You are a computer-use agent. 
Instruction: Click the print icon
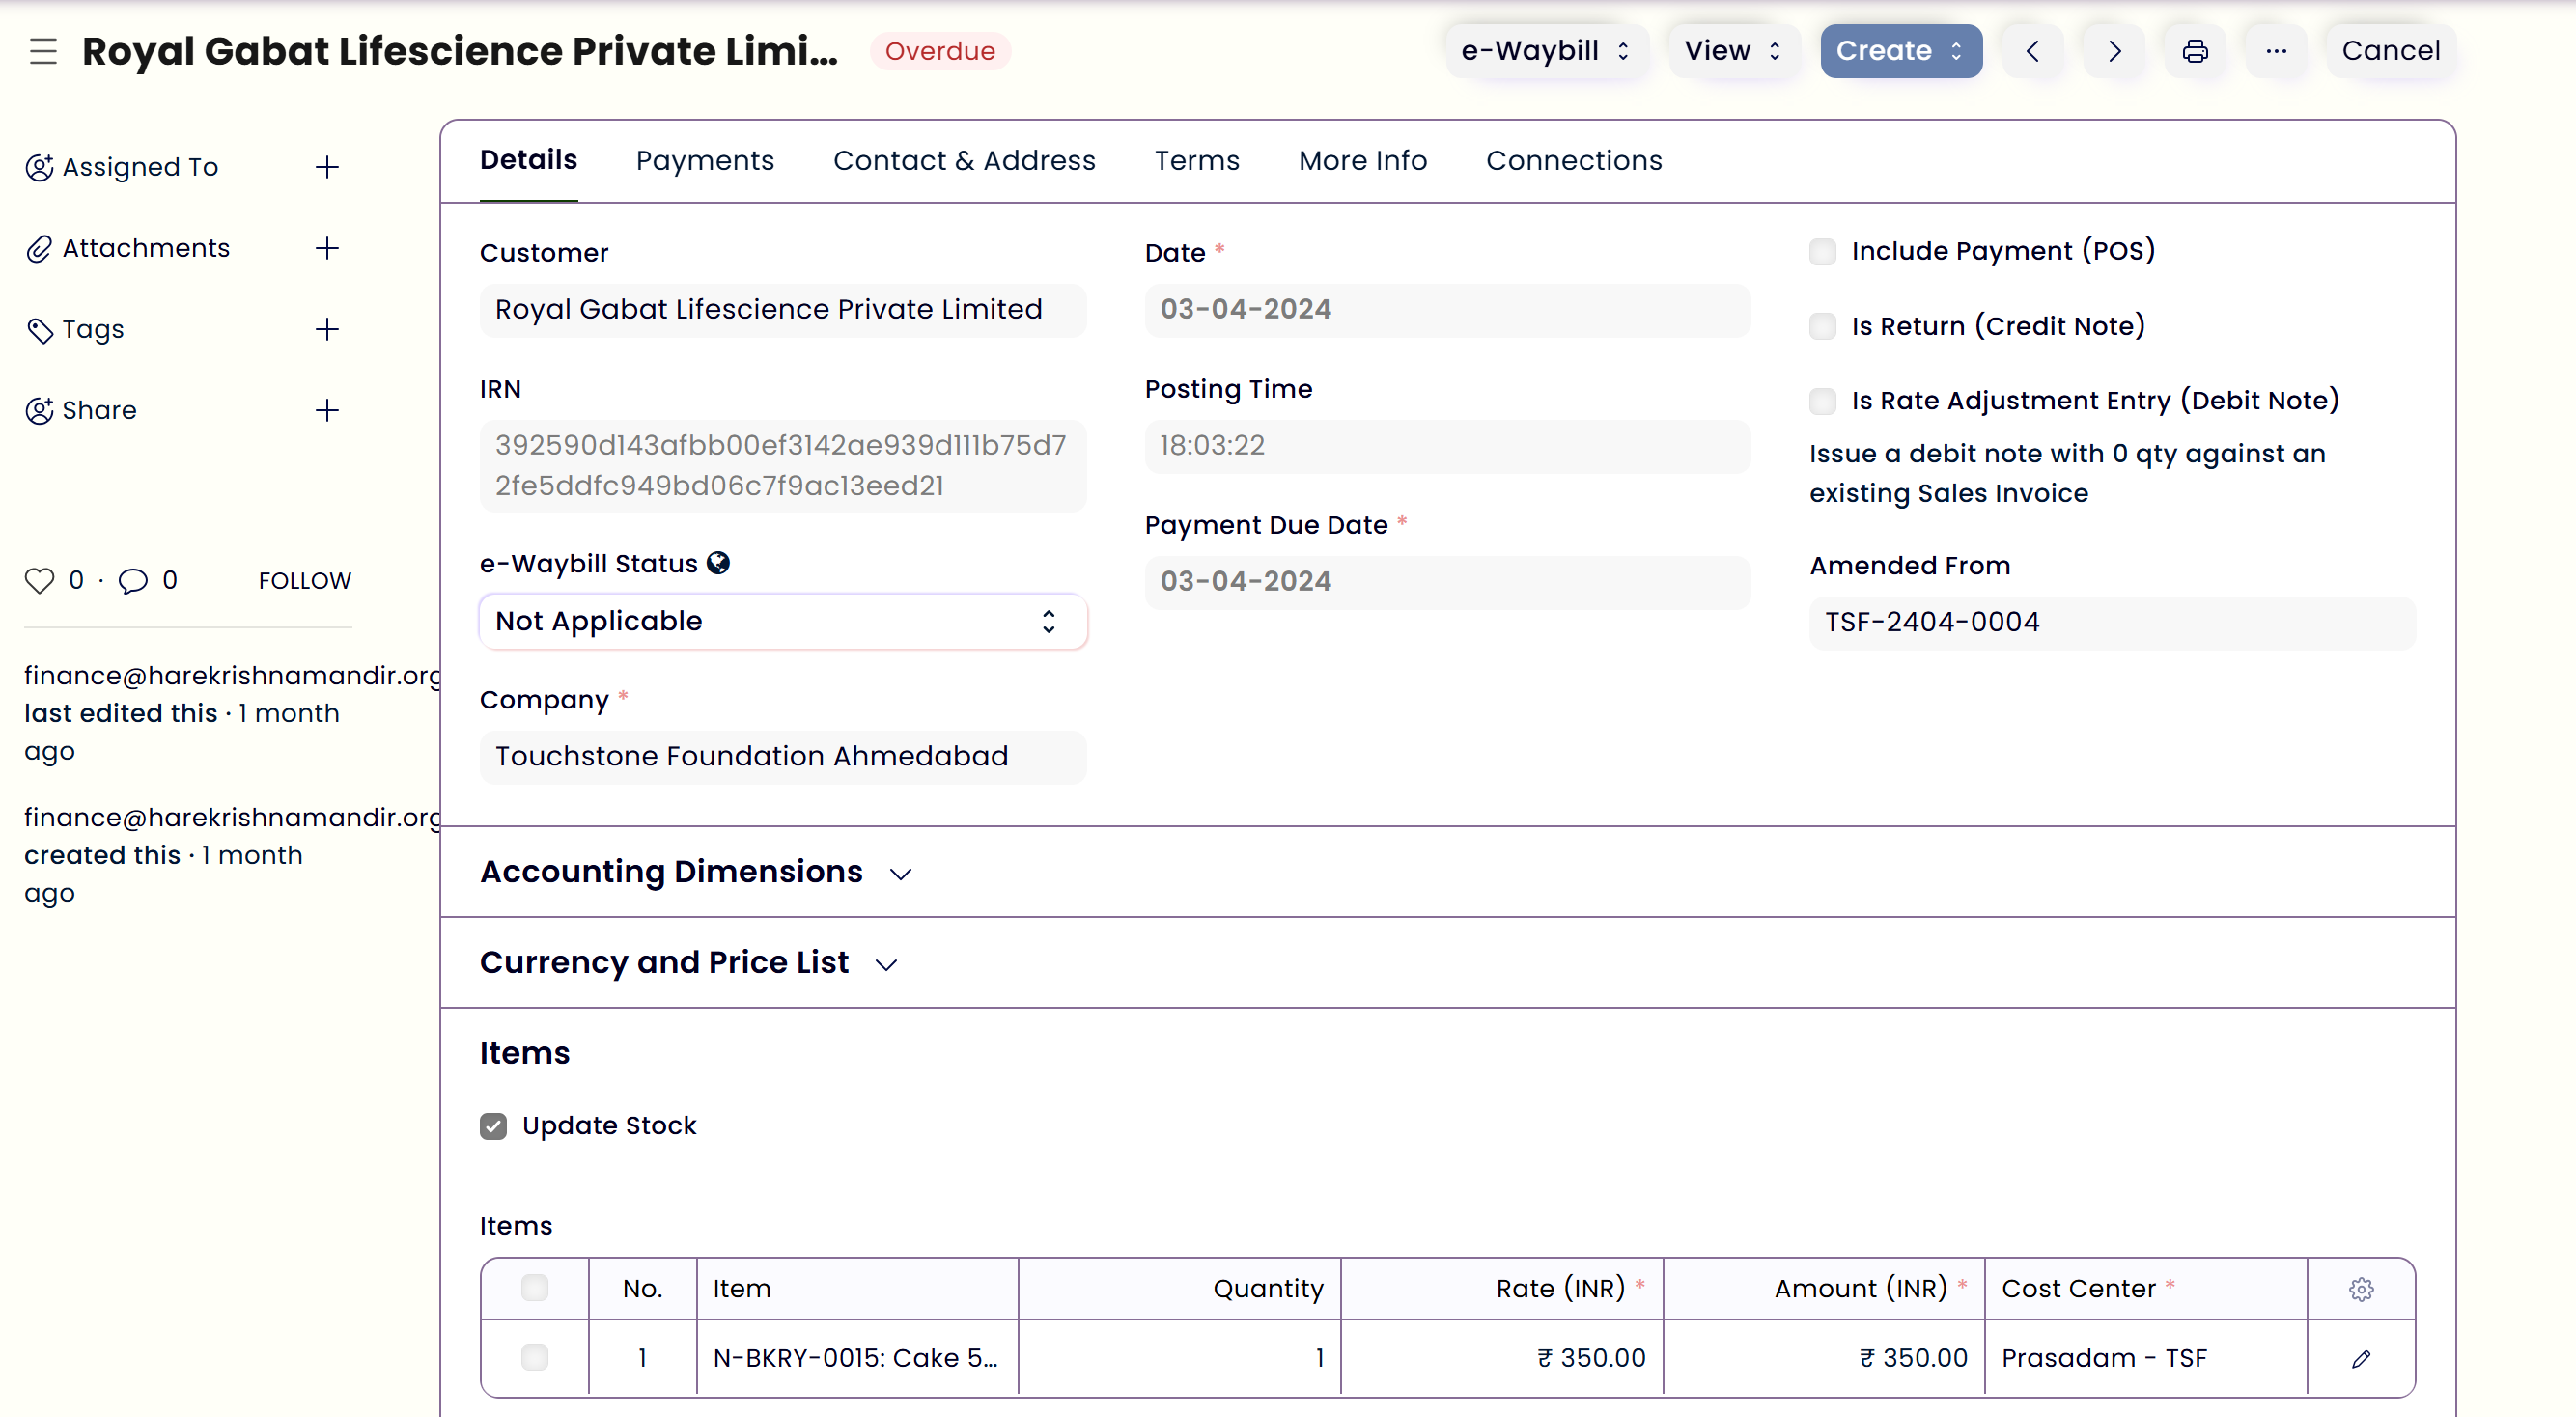(2195, 51)
